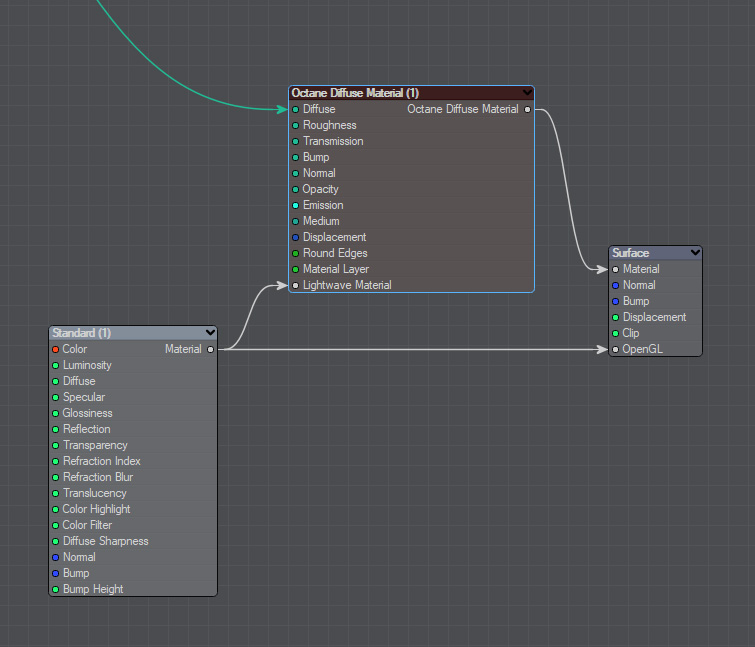Click the 'Emission' label text
Screen dimensions: 755x647
pos(323,206)
